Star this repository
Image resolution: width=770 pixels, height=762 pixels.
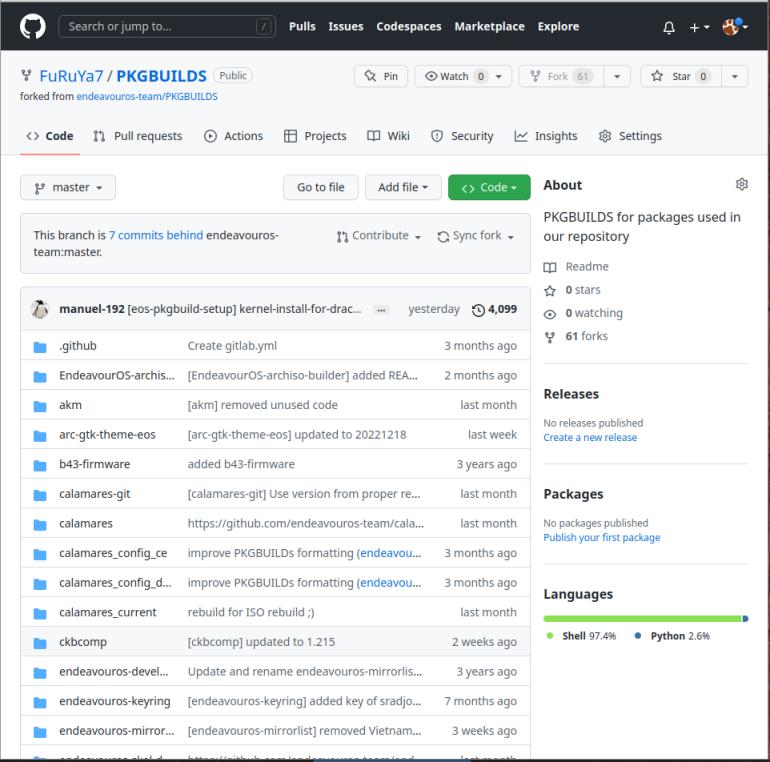681,76
